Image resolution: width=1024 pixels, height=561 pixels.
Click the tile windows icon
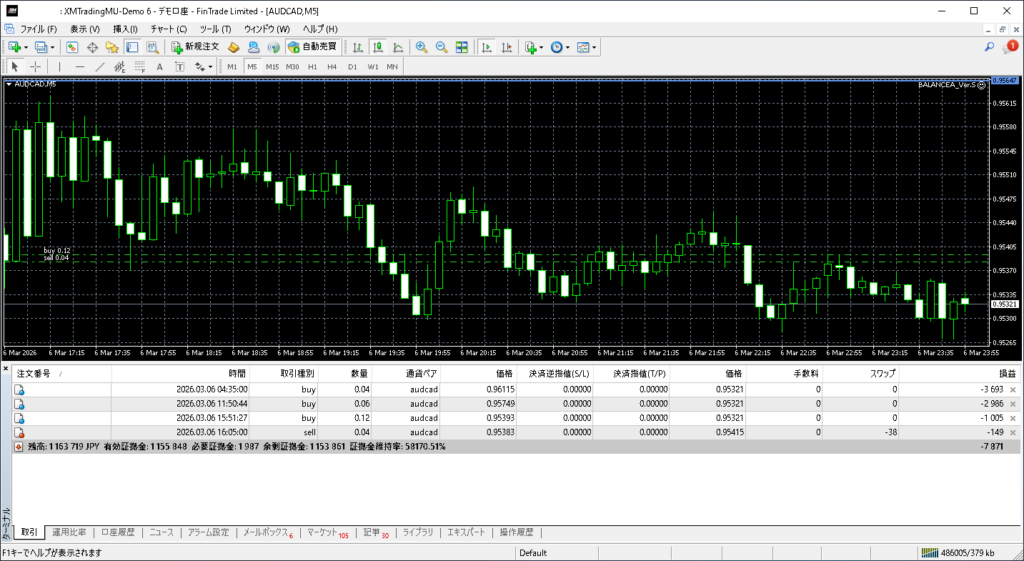click(461, 47)
